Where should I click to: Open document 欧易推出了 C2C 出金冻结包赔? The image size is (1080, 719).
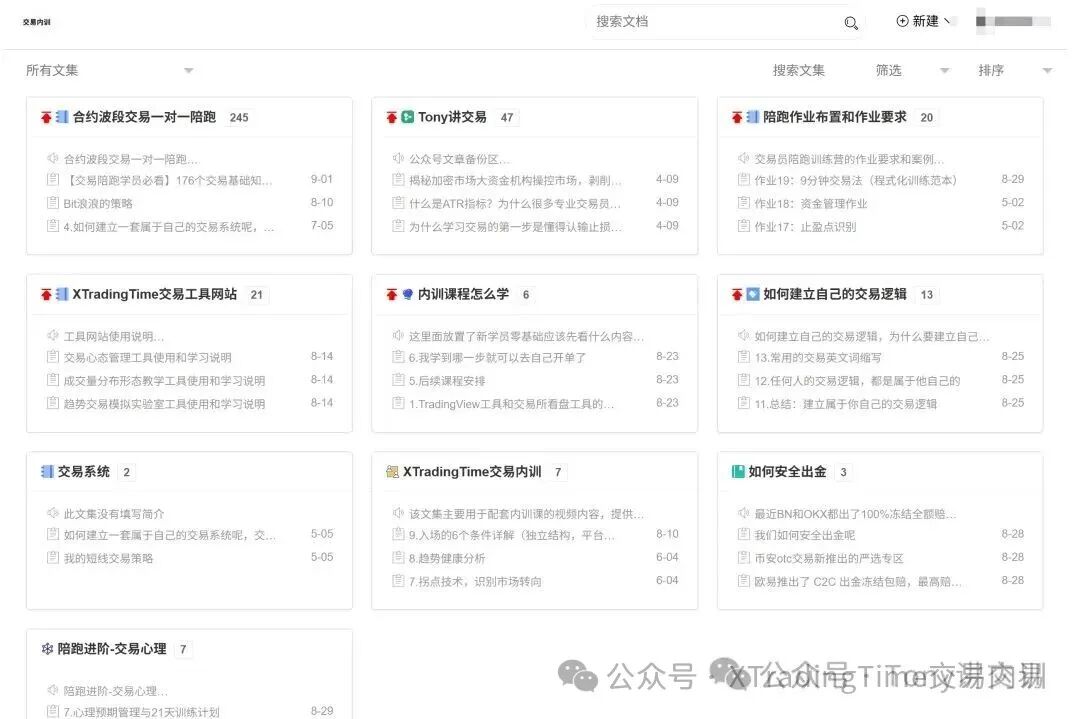tap(858, 581)
